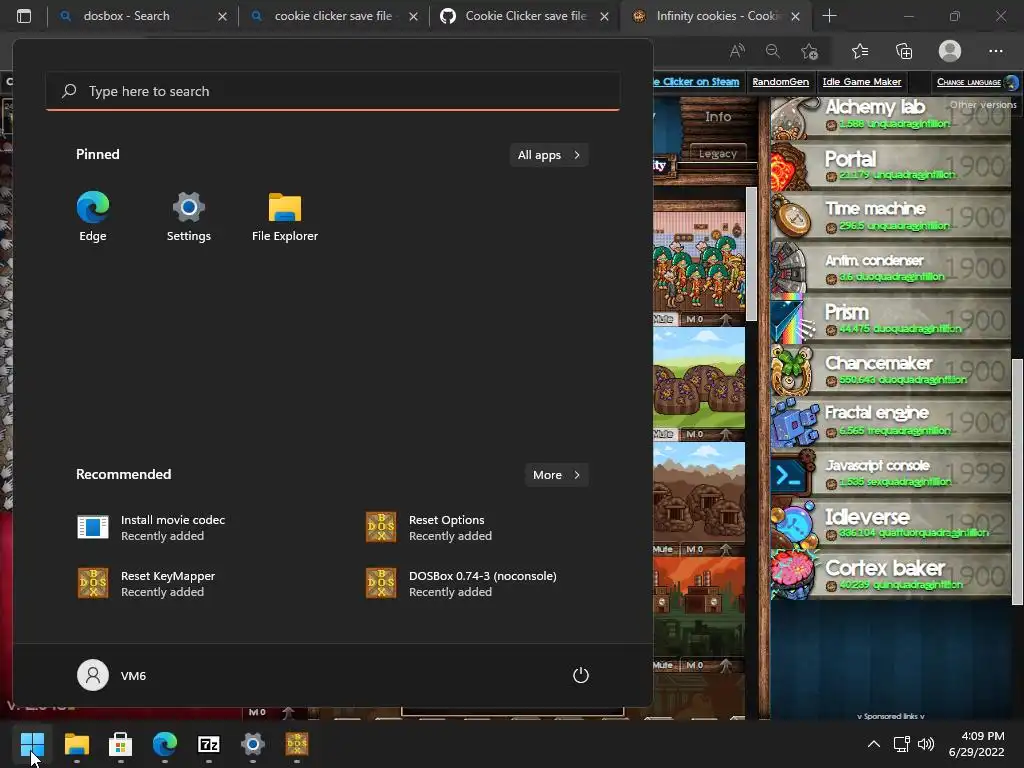Image resolution: width=1024 pixels, height=768 pixels.
Task: Open Reset Options DOSBox item
Action: [428, 528]
